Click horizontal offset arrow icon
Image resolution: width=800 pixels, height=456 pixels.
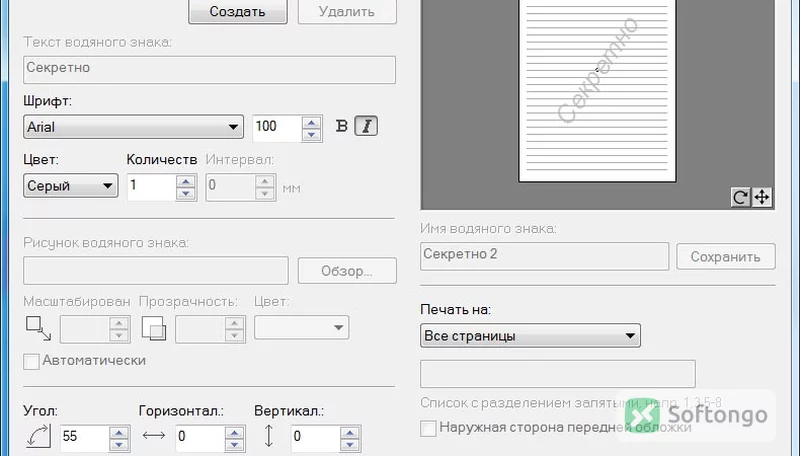coord(154,436)
